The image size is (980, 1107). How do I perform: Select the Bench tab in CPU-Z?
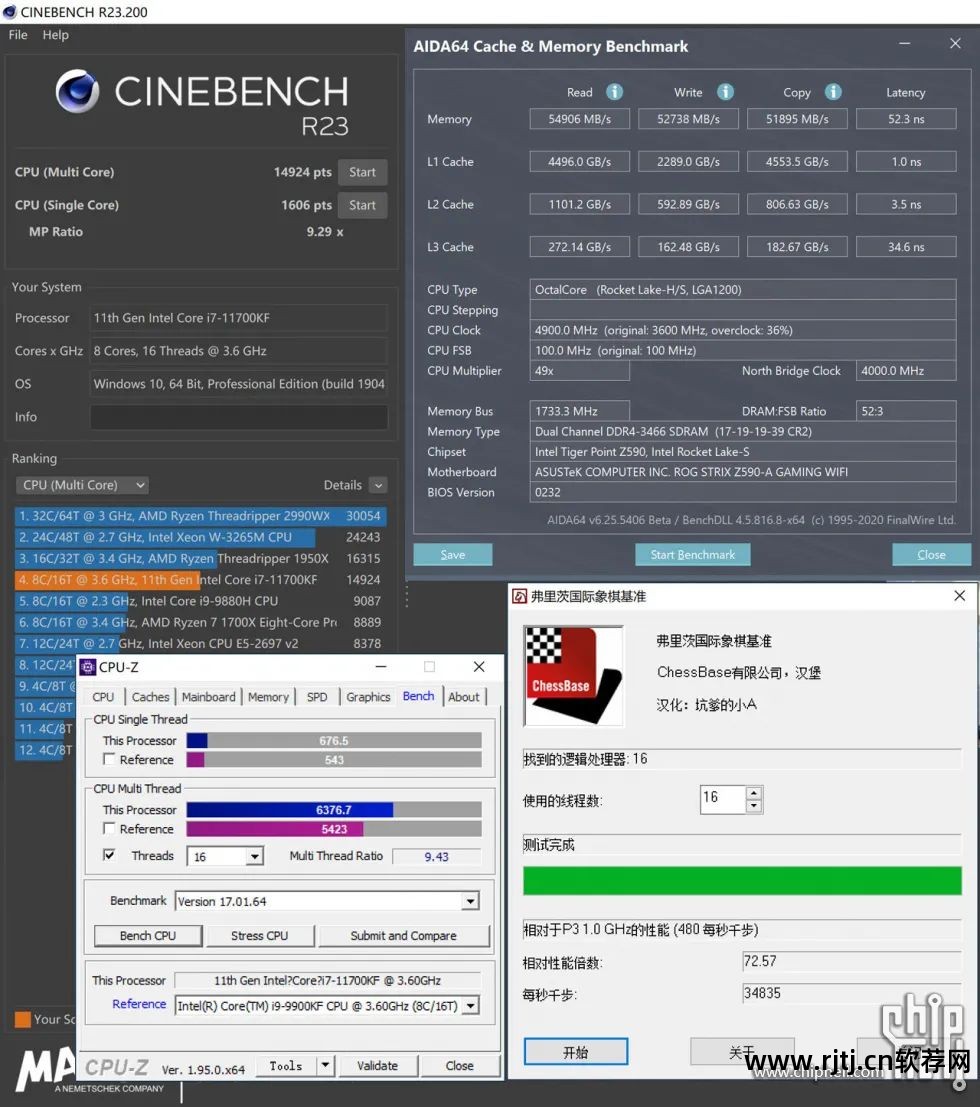[419, 696]
